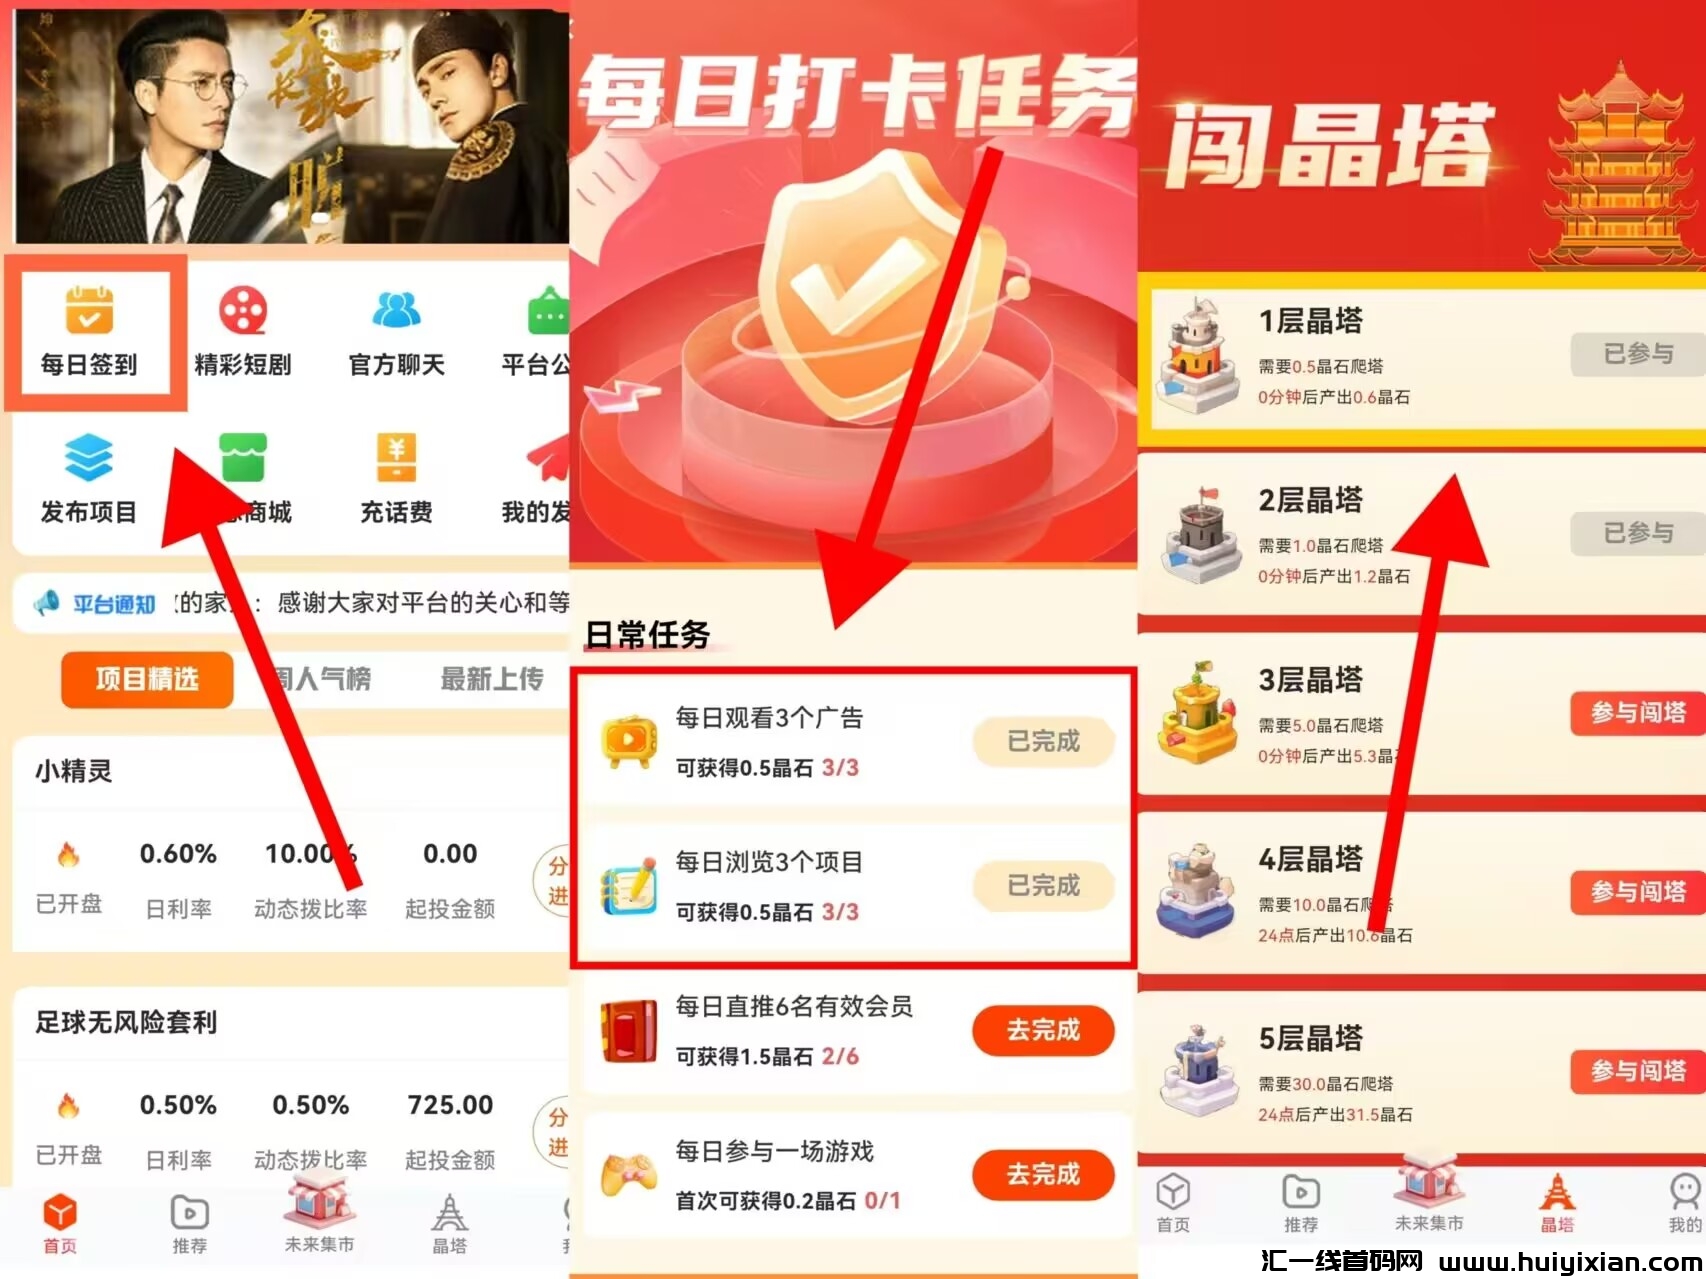The image size is (1706, 1279).
Task: Open the 小精灵 project card
Action: [291, 844]
